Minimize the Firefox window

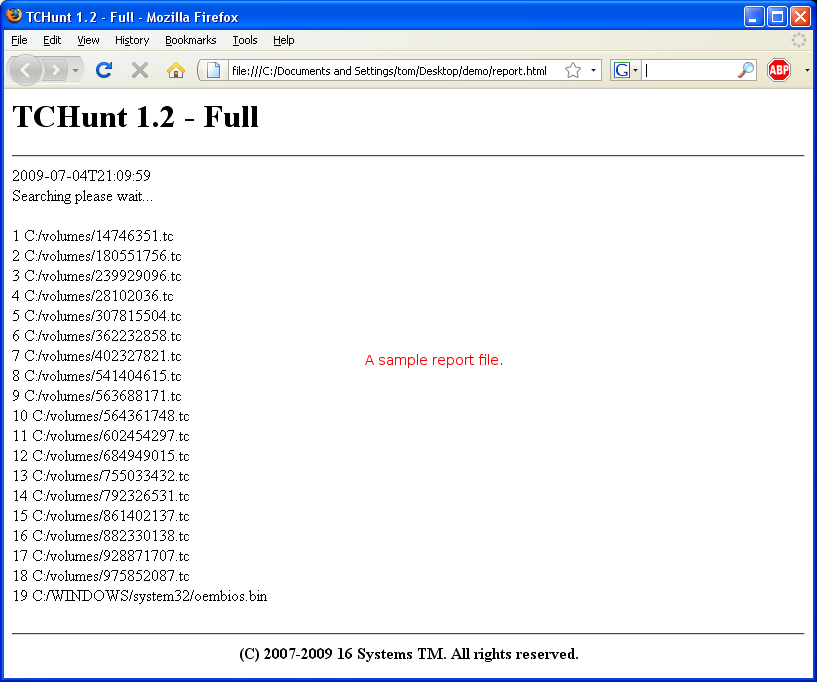[753, 17]
